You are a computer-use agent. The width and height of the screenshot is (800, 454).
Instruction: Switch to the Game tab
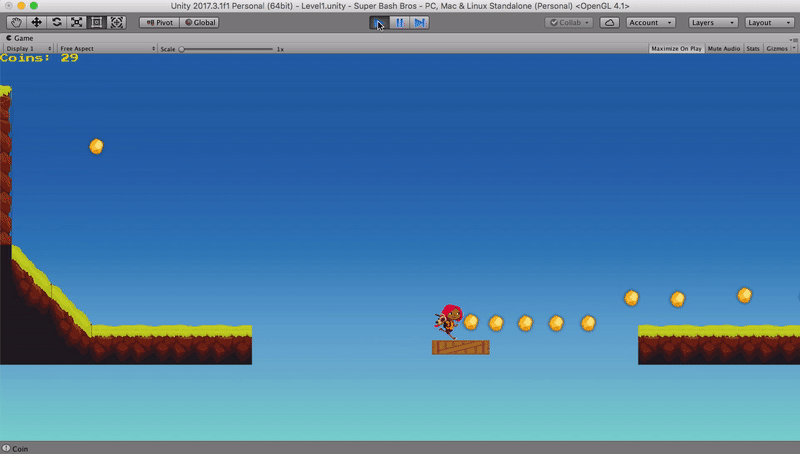[21, 38]
